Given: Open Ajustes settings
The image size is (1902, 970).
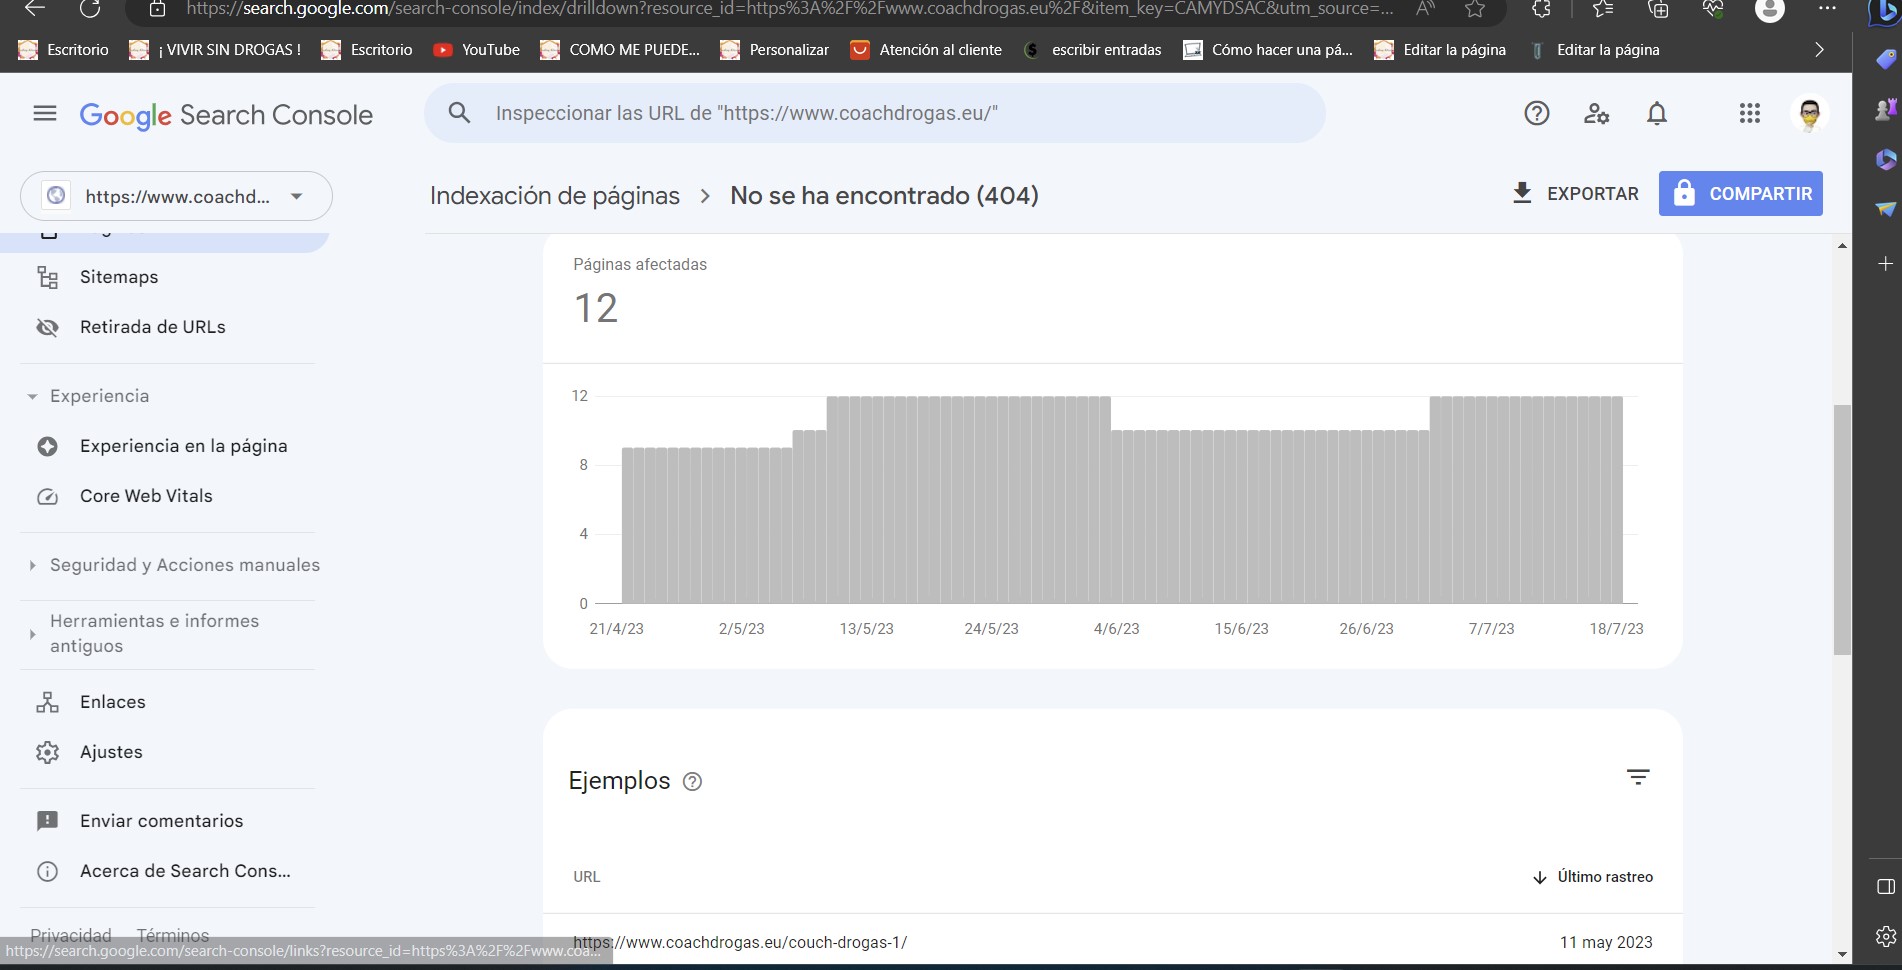Looking at the screenshot, I should 111,752.
